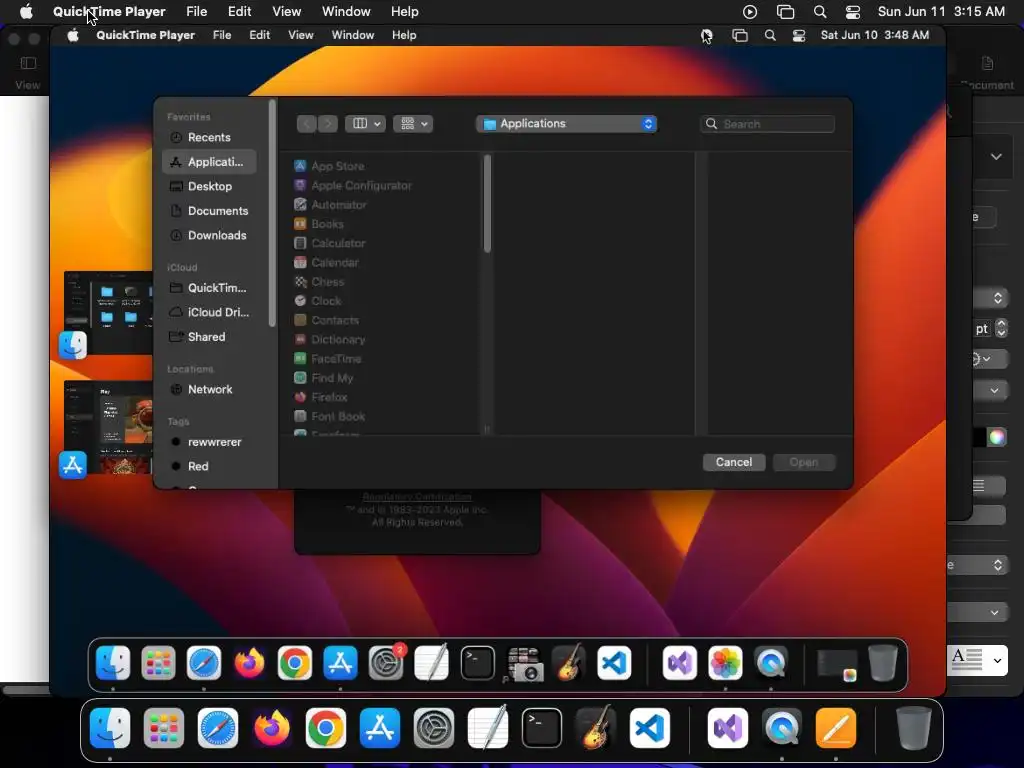Open Pages in the bottom dock
The image size is (1024, 768).
(x=836, y=728)
